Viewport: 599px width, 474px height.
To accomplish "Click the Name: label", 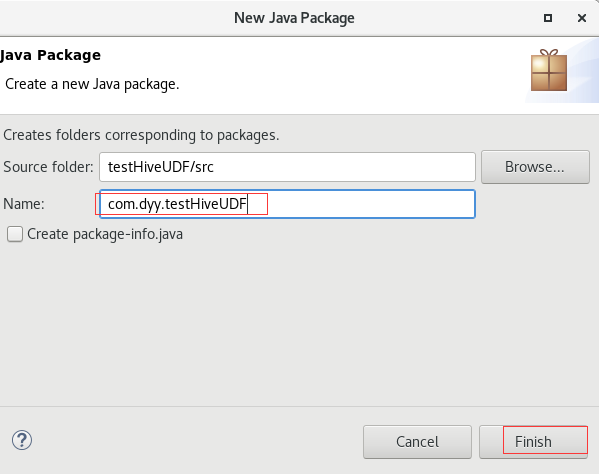I will pyautogui.click(x=24, y=204).
